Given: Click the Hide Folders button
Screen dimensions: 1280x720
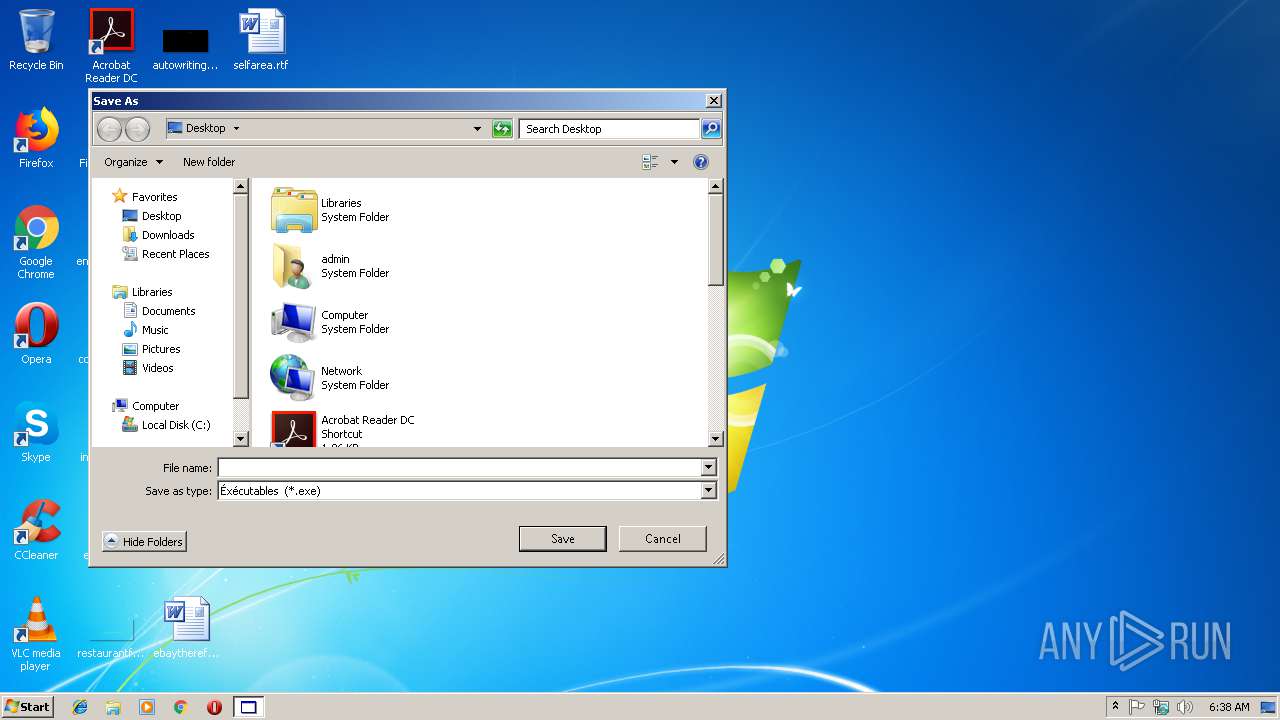Looking at the screenshot, I should coord(144,541).
